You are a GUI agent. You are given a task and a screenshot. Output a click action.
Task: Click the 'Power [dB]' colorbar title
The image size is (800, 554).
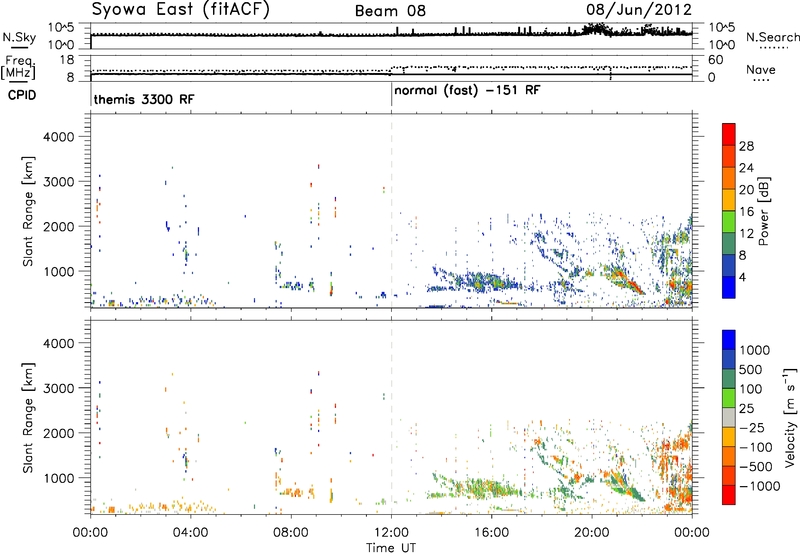point(764,211)
